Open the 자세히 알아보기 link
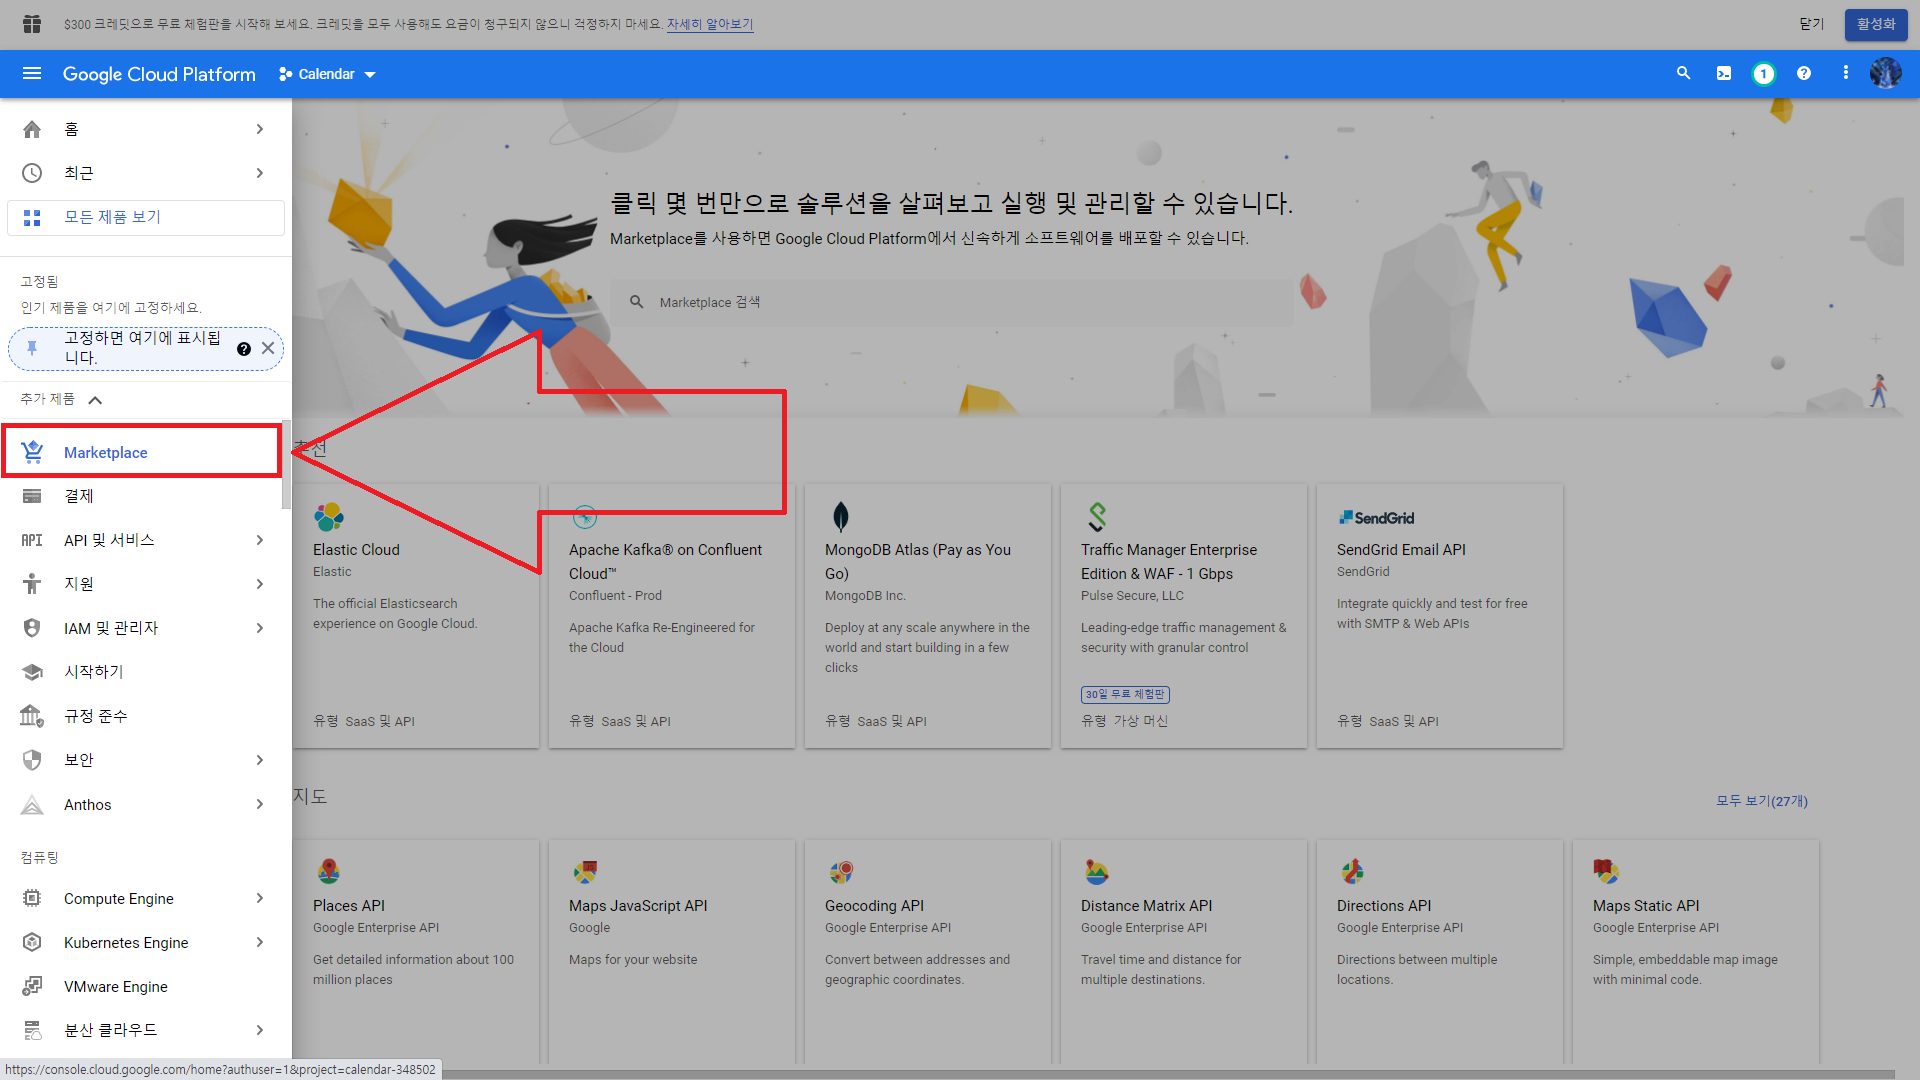The height and width of the screenshot is (1080, 1920). coord(709,24)
